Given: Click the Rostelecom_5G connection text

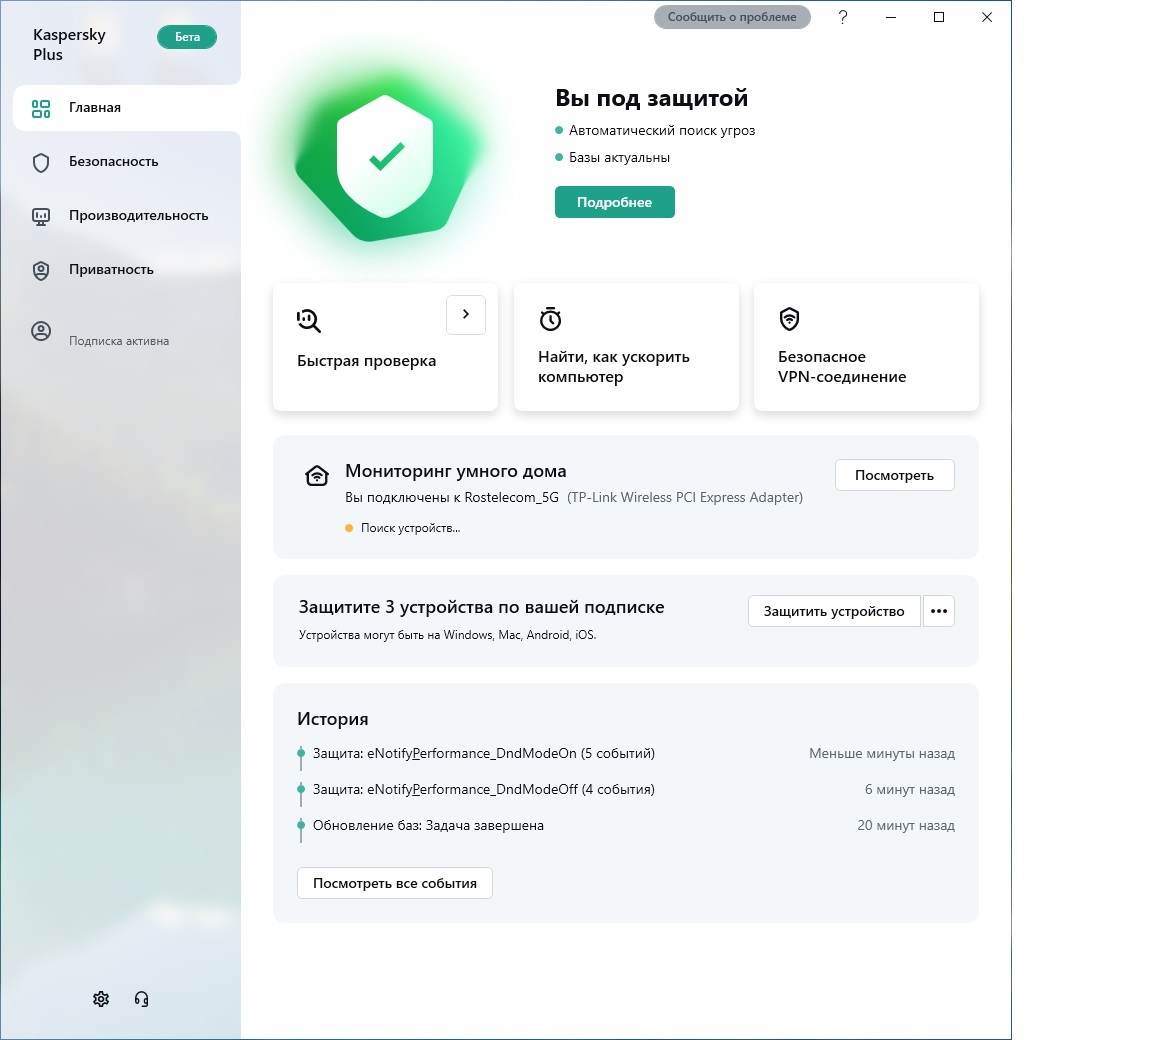Looking at the screenshot, I should pyautogui.click(x=452, y=497).
